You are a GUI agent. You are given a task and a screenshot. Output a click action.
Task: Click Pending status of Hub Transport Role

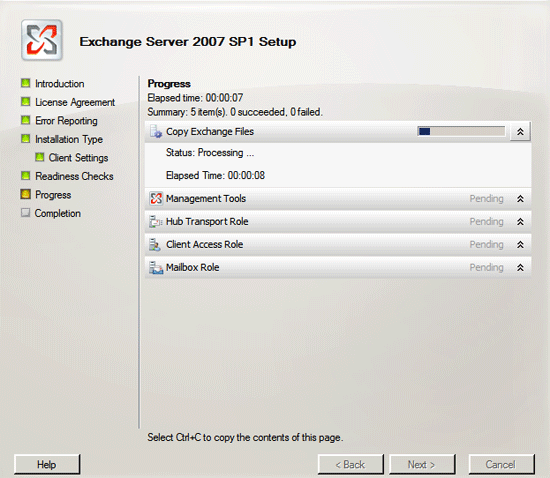point(487,222)
